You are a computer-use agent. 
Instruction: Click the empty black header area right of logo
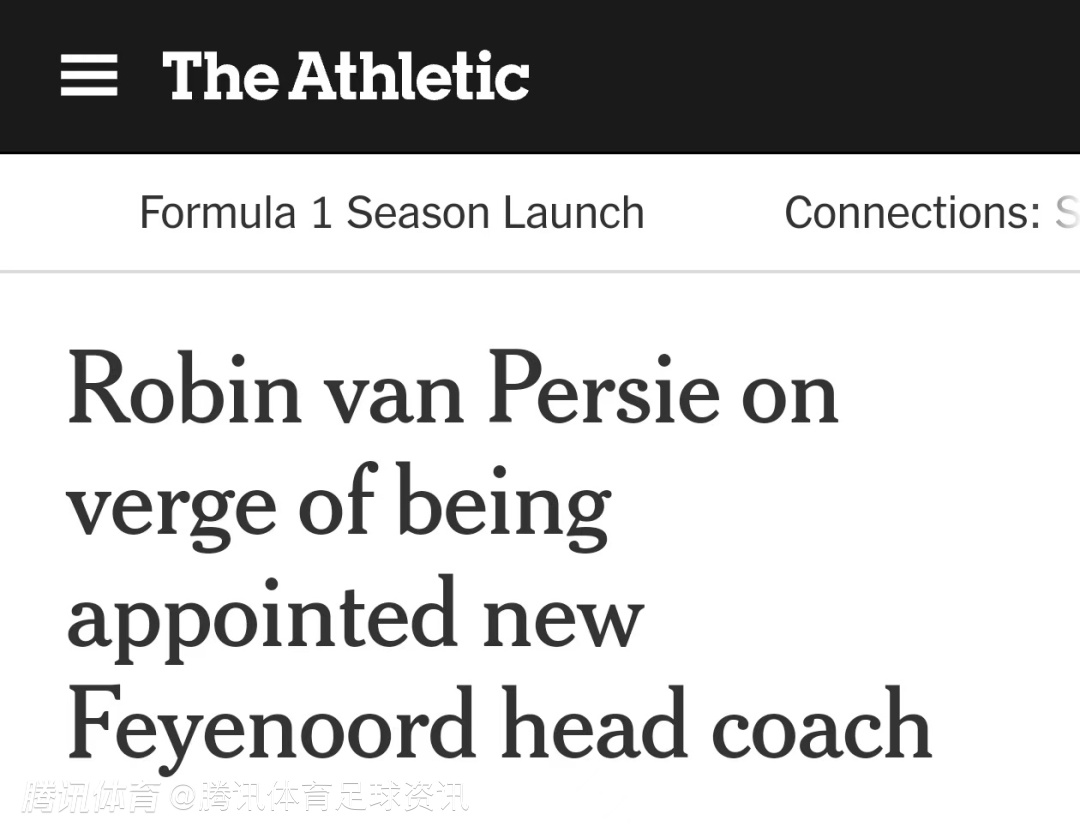pos(800,76)
